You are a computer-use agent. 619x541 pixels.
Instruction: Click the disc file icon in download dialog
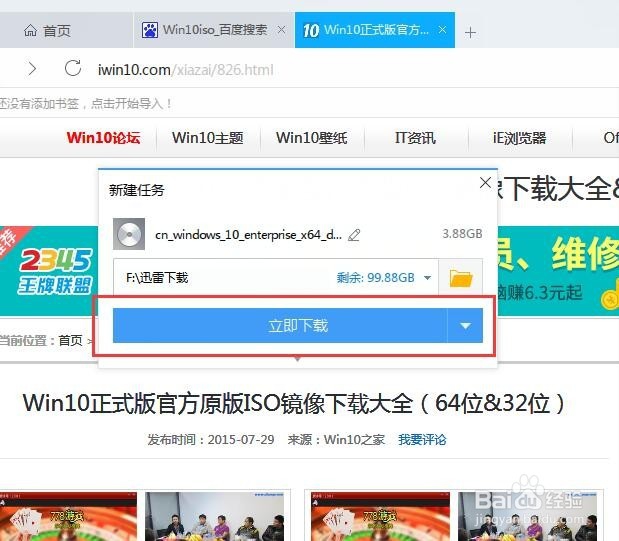coord(129,234)
